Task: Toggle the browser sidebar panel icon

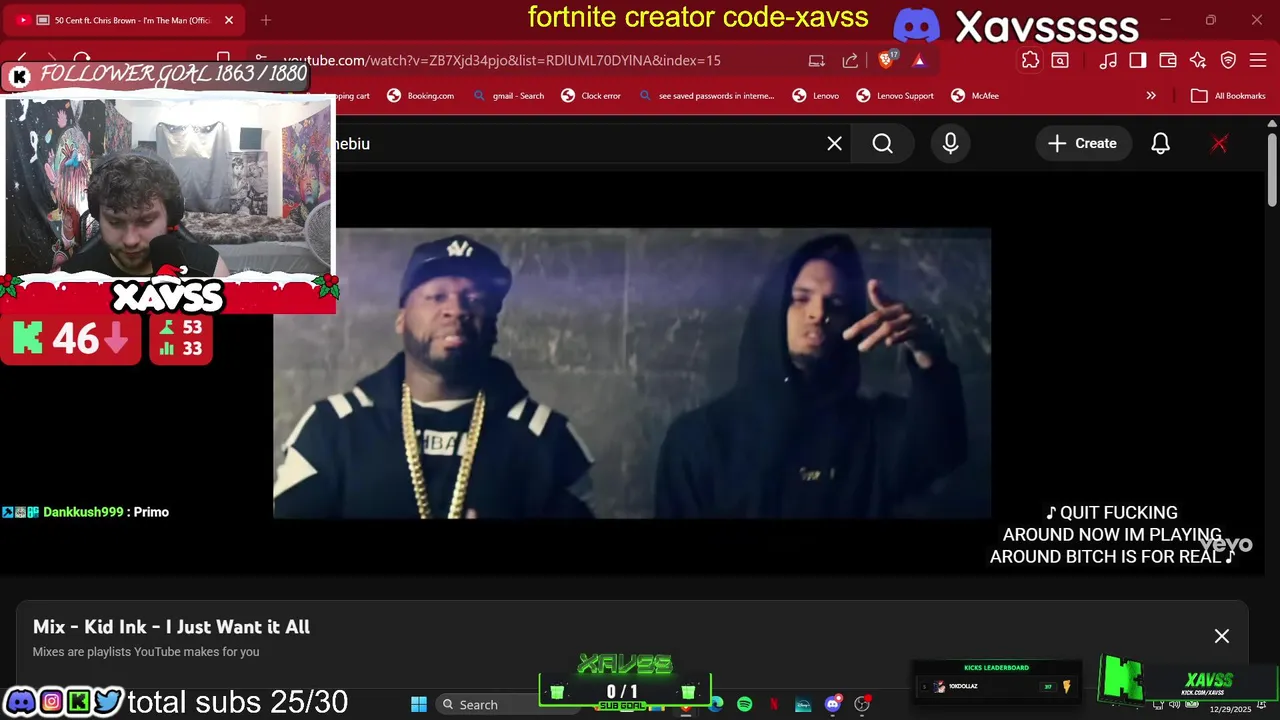Action: 1138,60
